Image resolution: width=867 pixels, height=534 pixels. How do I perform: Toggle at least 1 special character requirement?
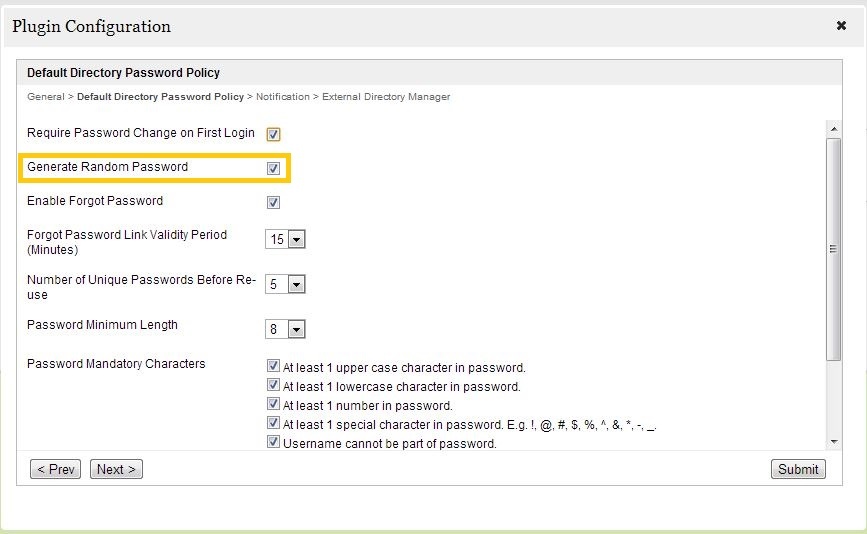click(x=273, y=424)
